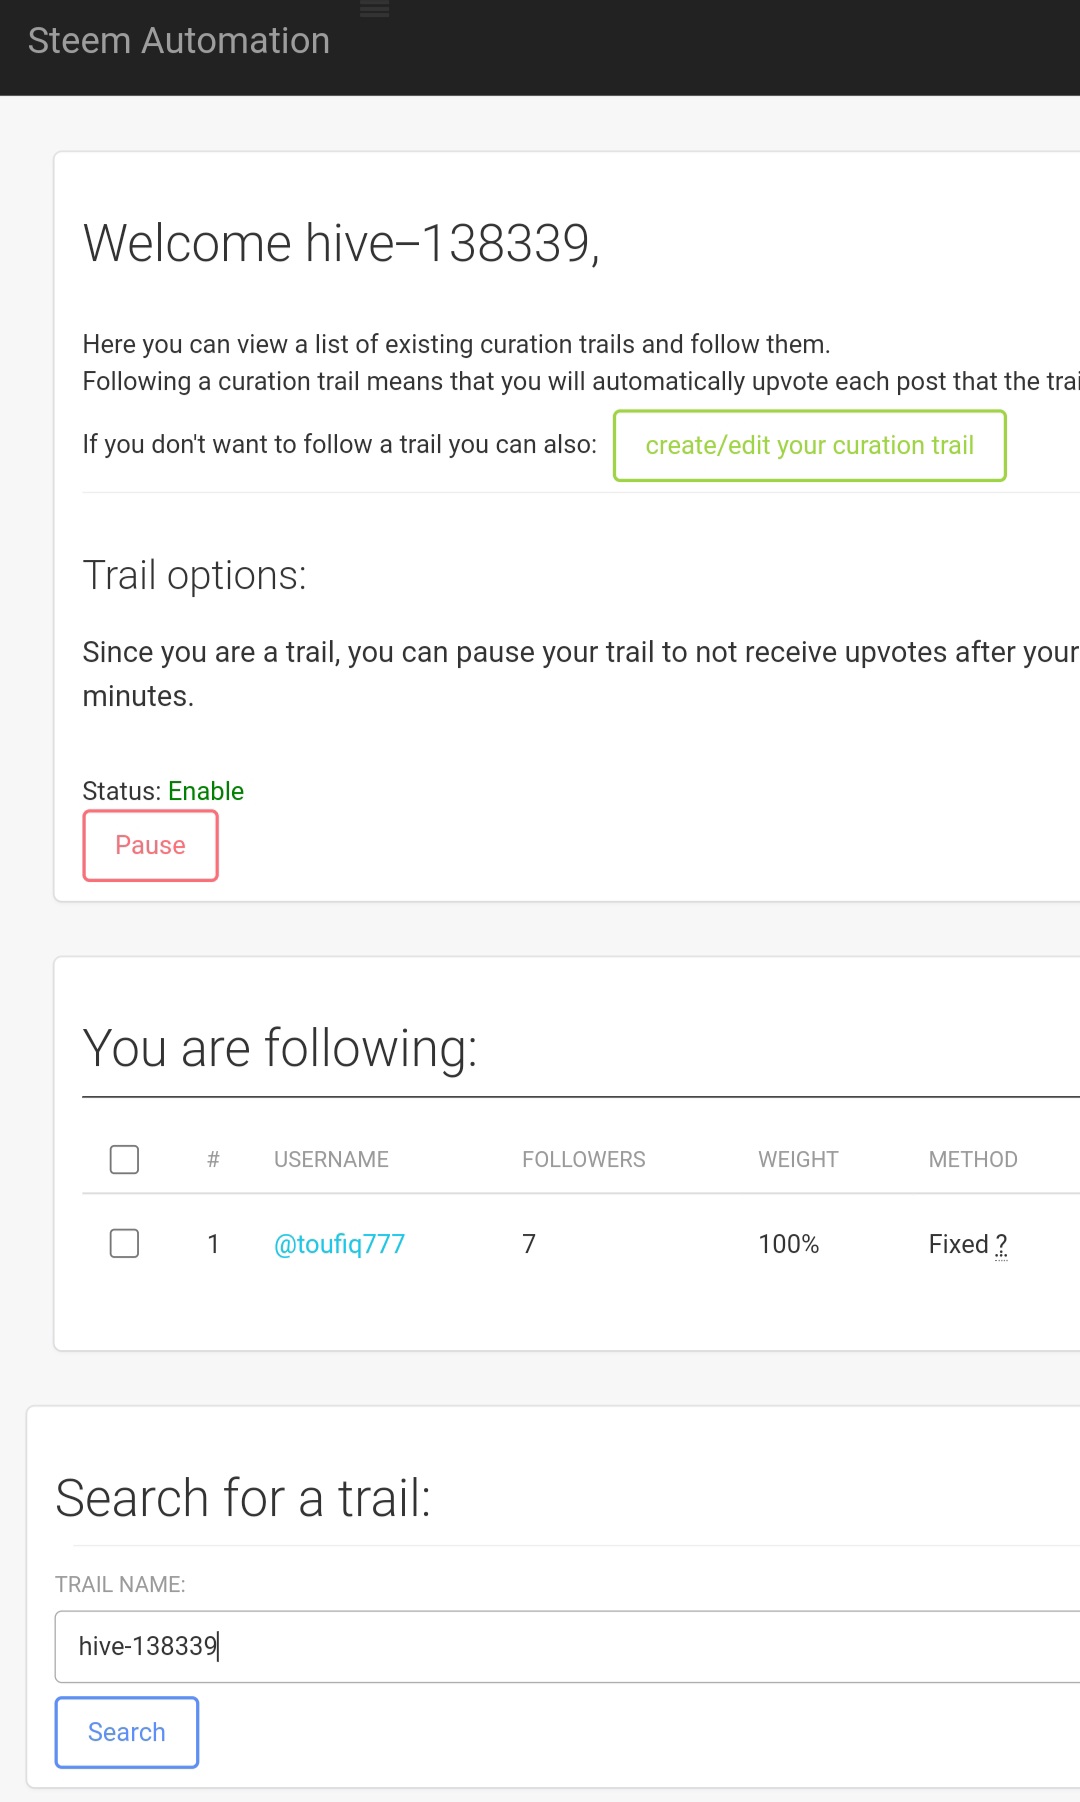The height and width of the screenshot is (1802, 1080).
Task: Click the green Enable status text
Action: pyautogui.click(x=206, y=791)
